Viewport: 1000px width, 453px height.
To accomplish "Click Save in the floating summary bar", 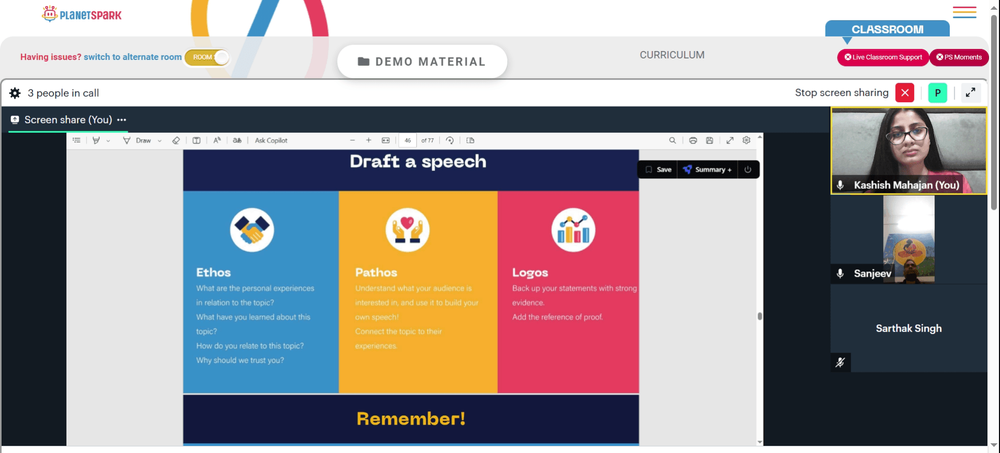I will (658, 170).
